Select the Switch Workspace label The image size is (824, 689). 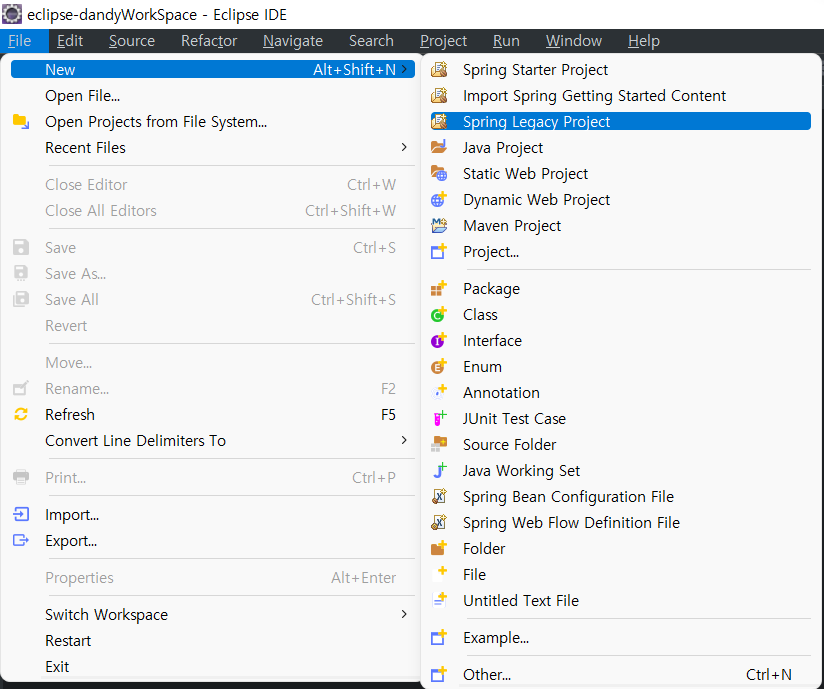pyautogui.click(x=107, y=614)
